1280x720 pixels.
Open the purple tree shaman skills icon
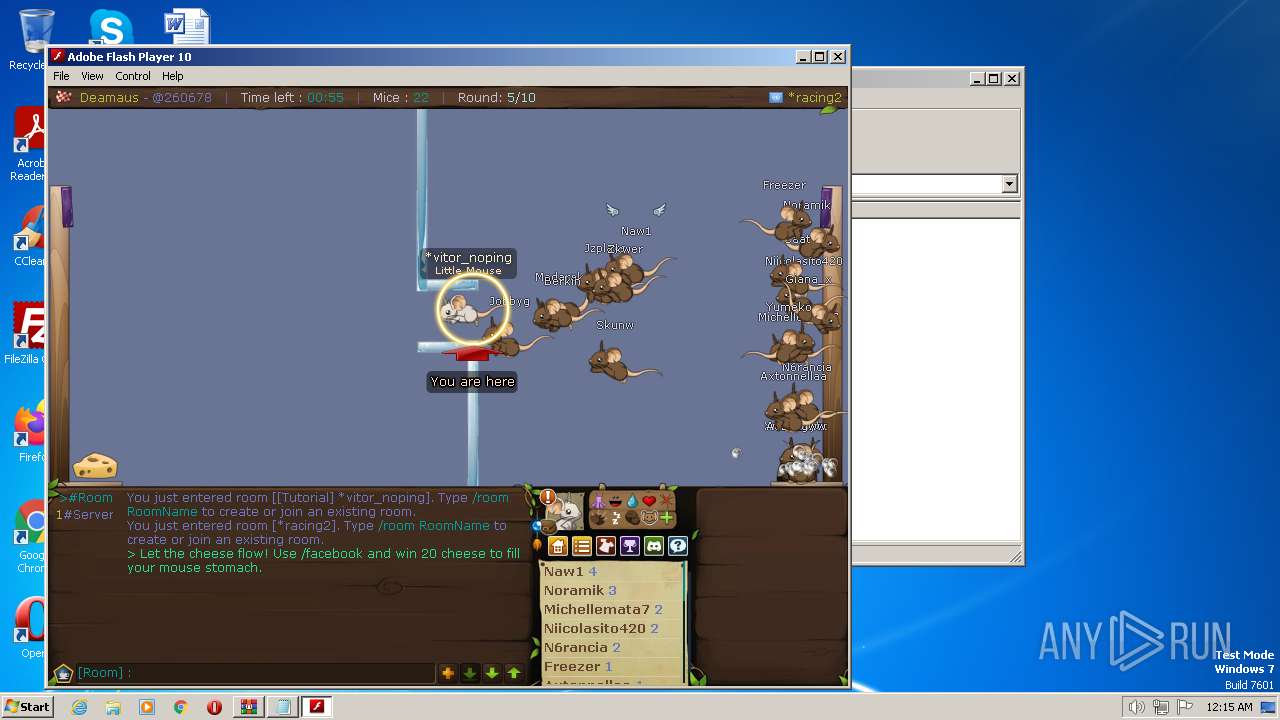coord(630,546)
